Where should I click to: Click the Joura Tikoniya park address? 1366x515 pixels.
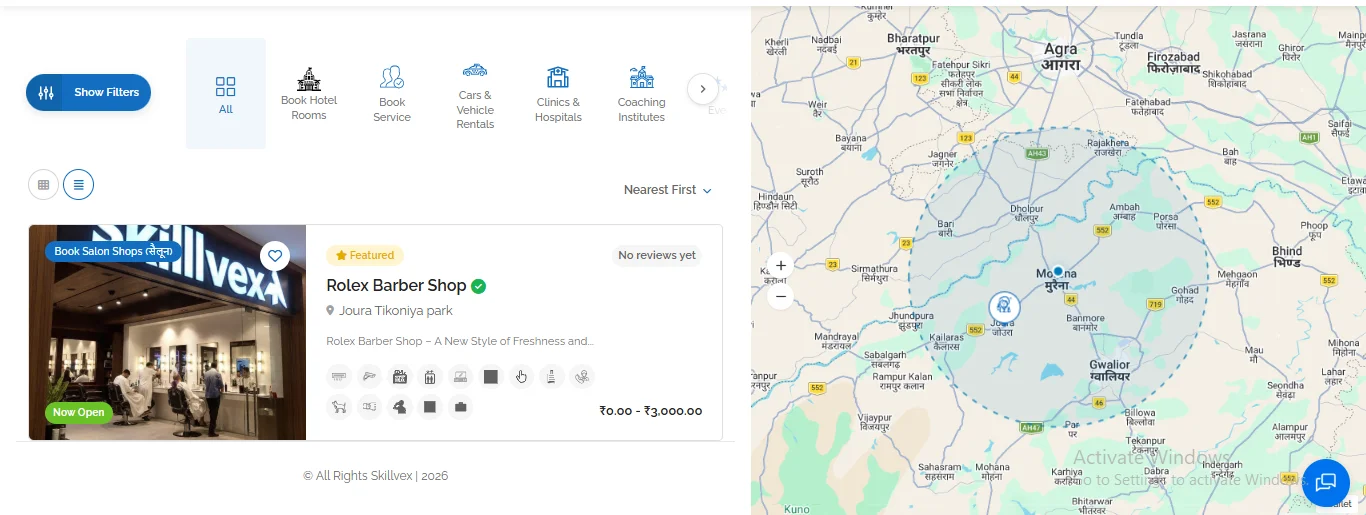396,311
